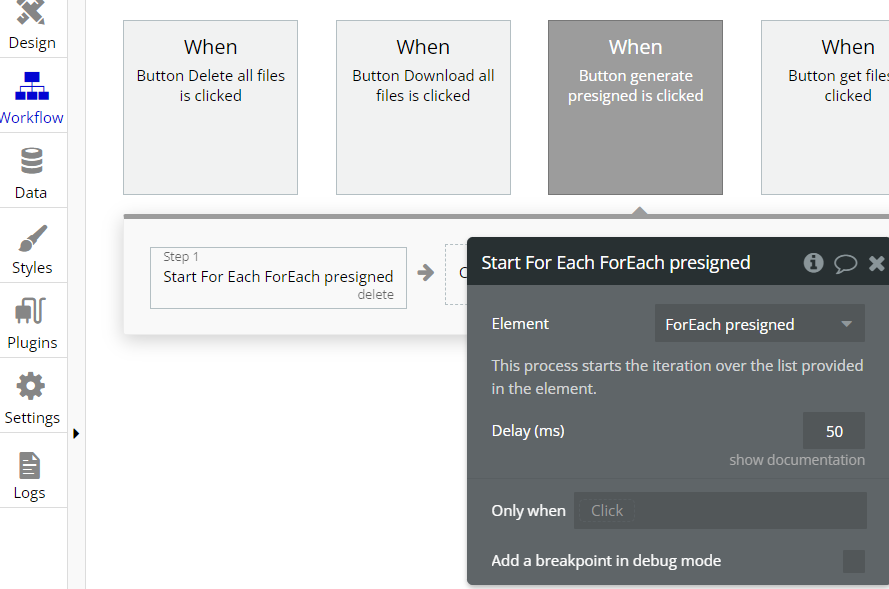Enable breakpoint in debug mode checkbox

(853, 561)
